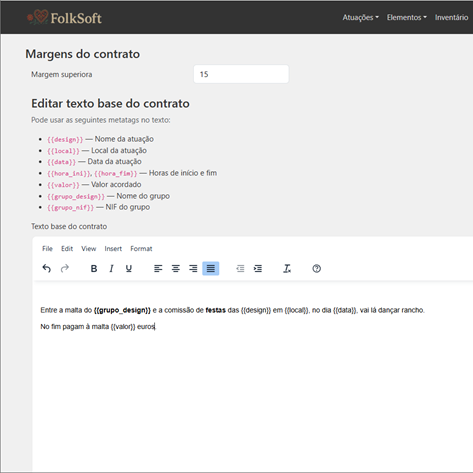
Task: Go to Inventário page
Action: [x=451, y=17]
